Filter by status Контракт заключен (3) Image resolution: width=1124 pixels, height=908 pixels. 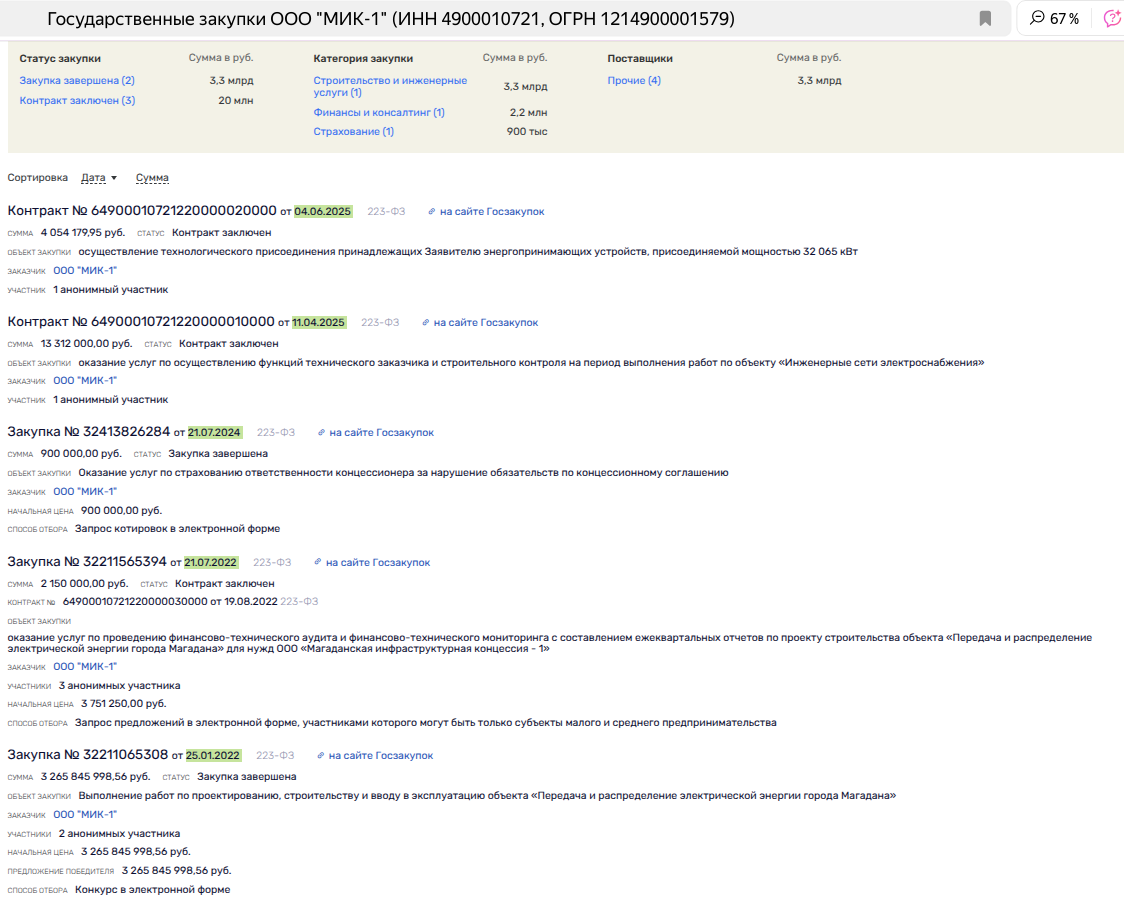pyautogui.click(x=77, y=100)
